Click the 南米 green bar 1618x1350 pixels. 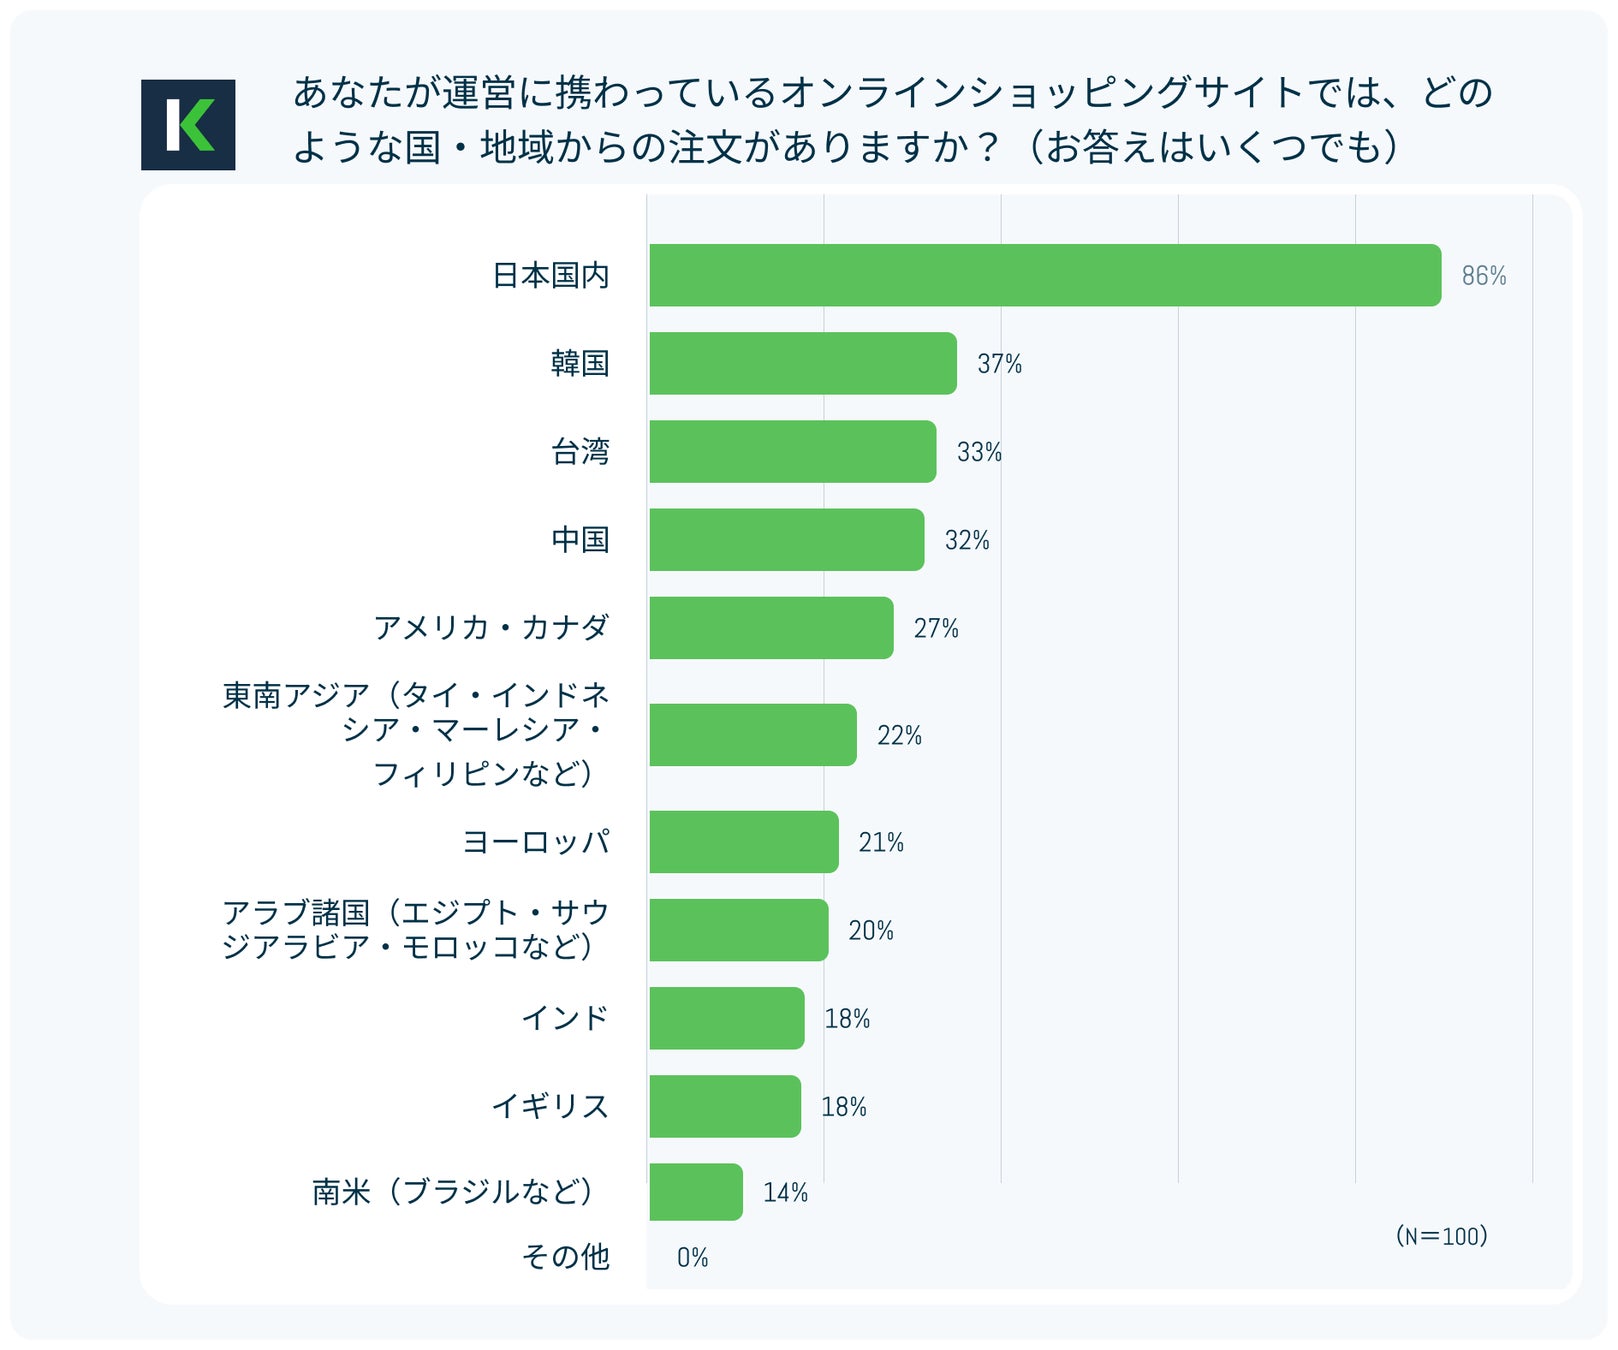pyautogui.click(x=695, y=1192)
